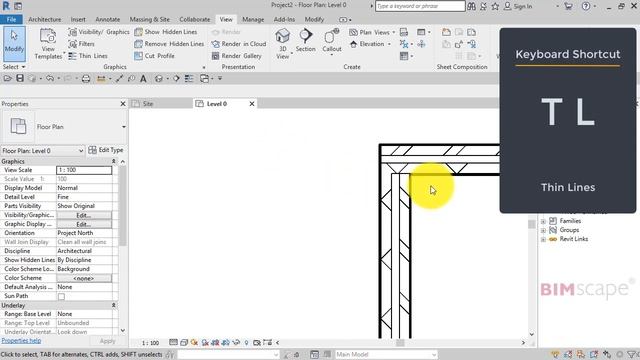Viewport: 640px width, 360px height.
Task: Open the Plan Views dropdown
Action: click(372, 32)
